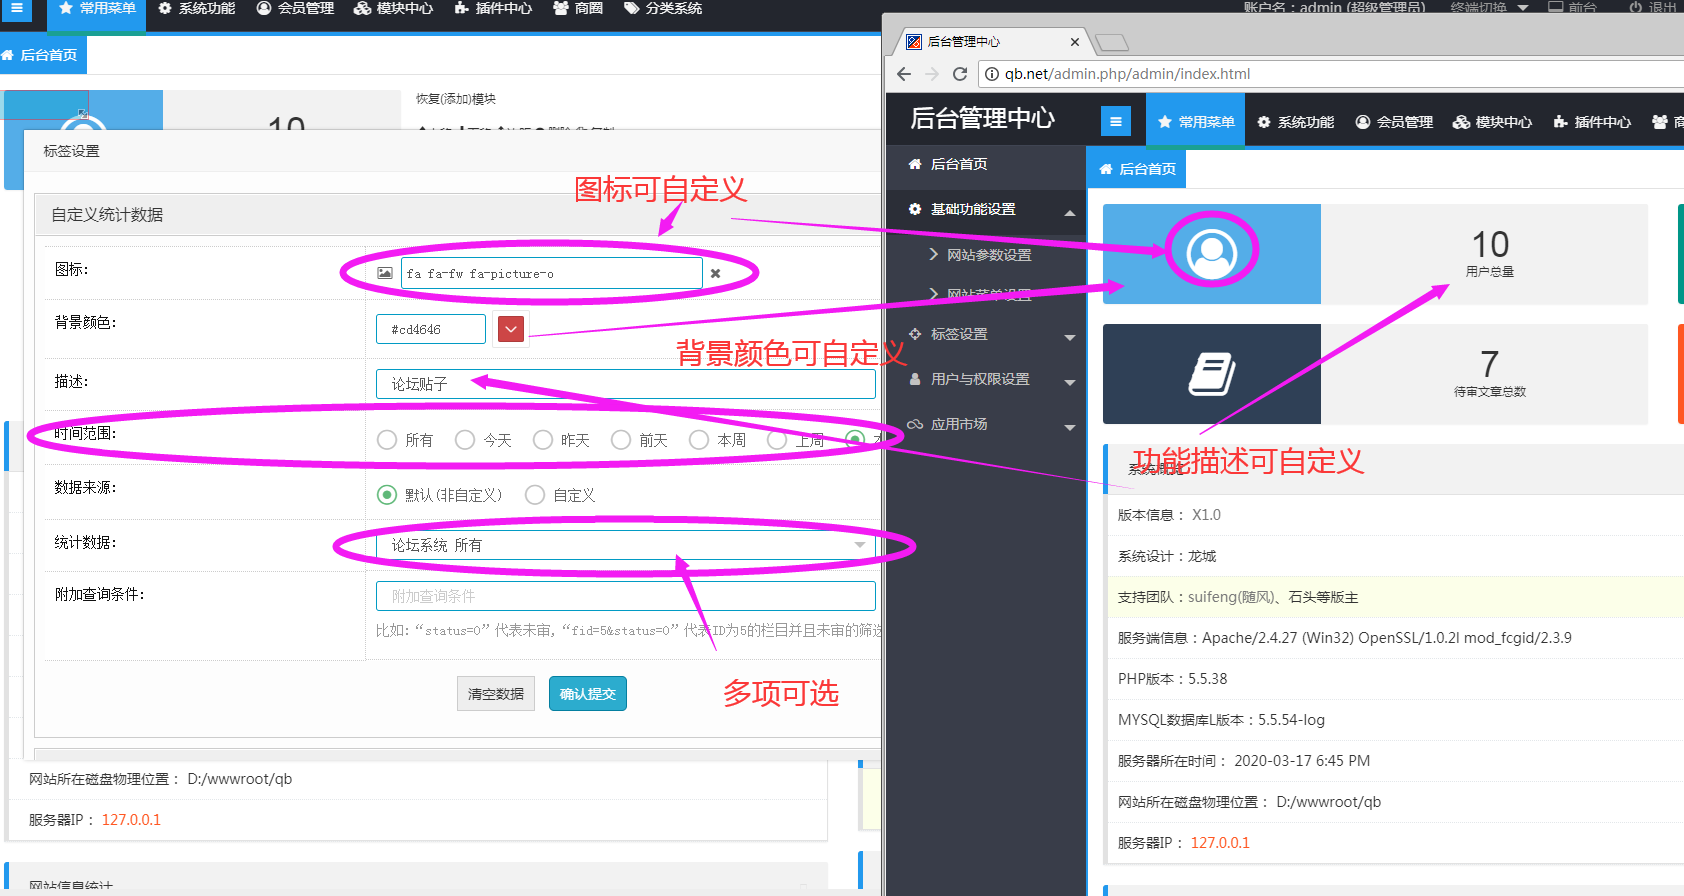1684x896 pixels.
Task: Close the 后台管理中心 browser tab
Action: click(x=1075, y=42)
